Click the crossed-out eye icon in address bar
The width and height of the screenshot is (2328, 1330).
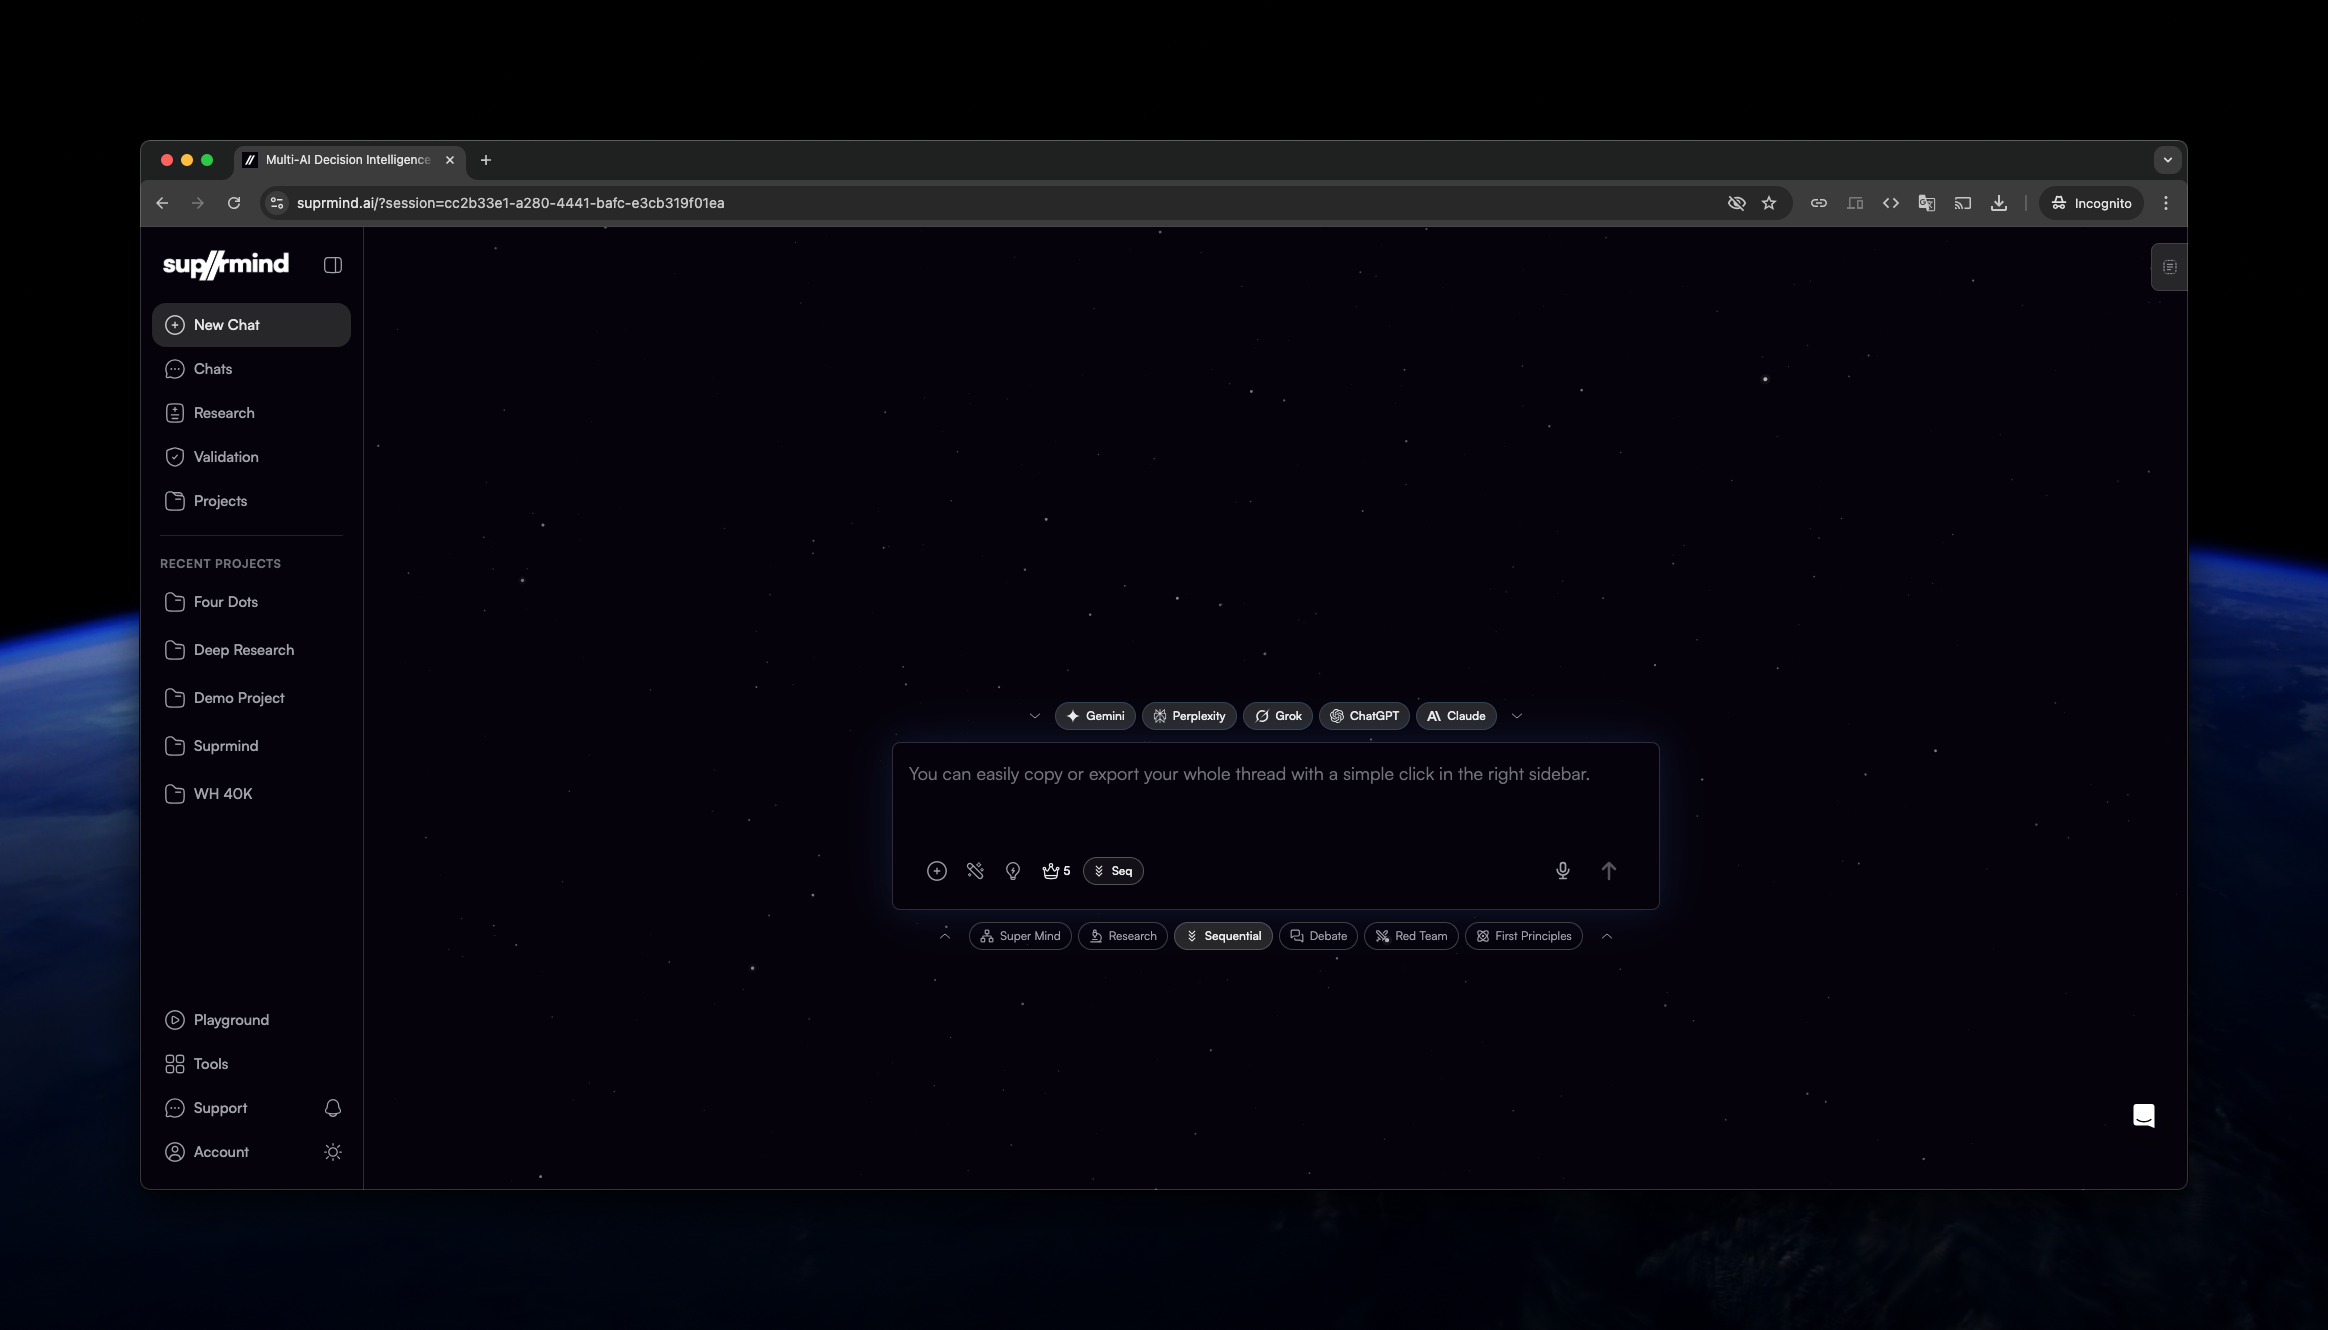coord(1737,203)
